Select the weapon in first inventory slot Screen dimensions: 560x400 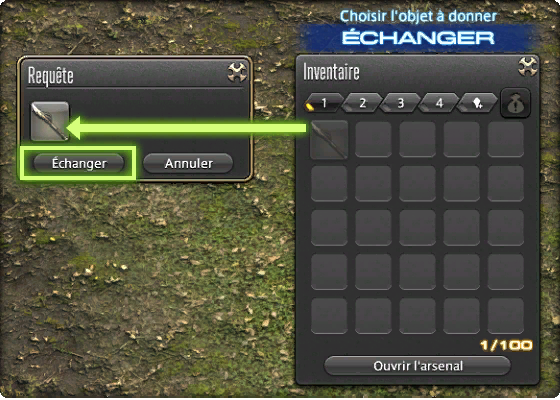click(x=329, y=139)
